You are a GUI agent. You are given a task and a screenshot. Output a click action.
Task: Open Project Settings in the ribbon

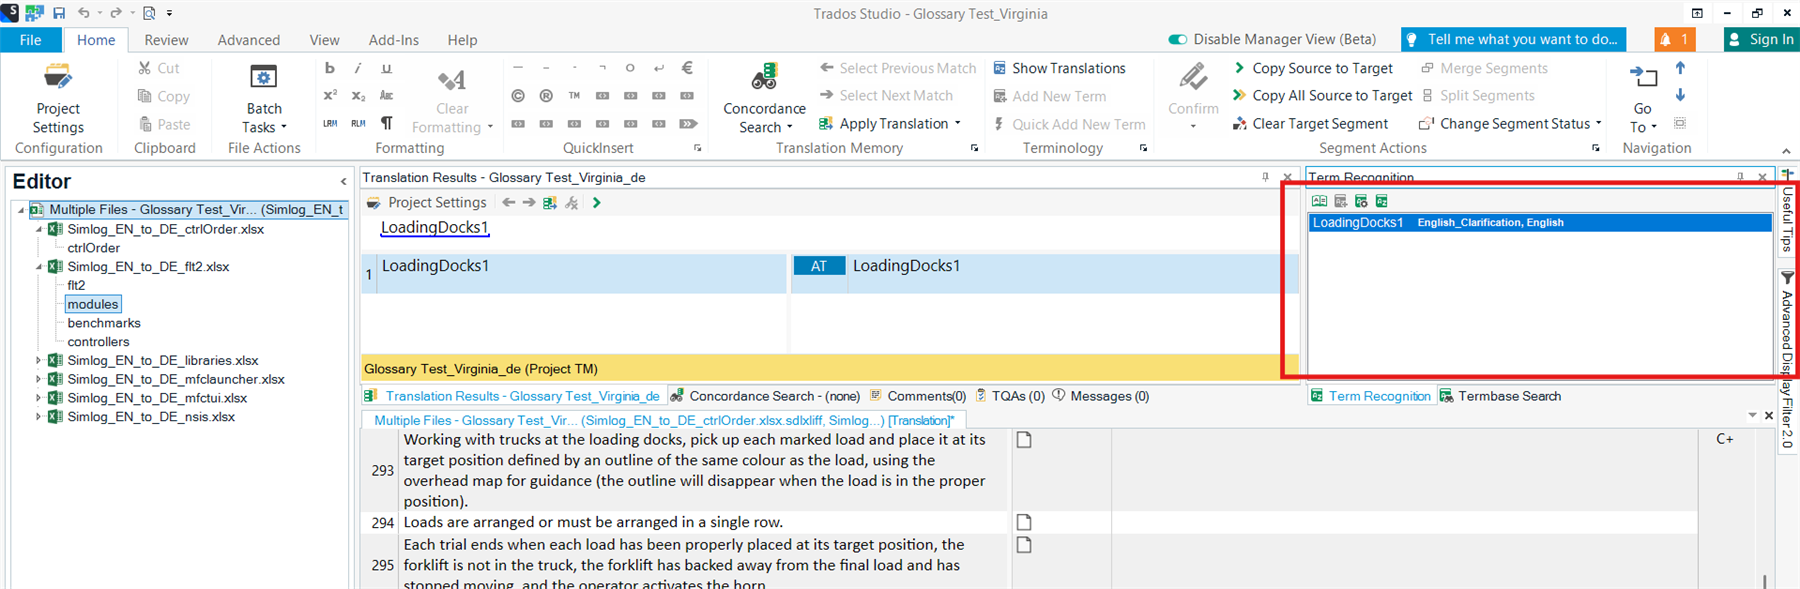pos(58,98)
